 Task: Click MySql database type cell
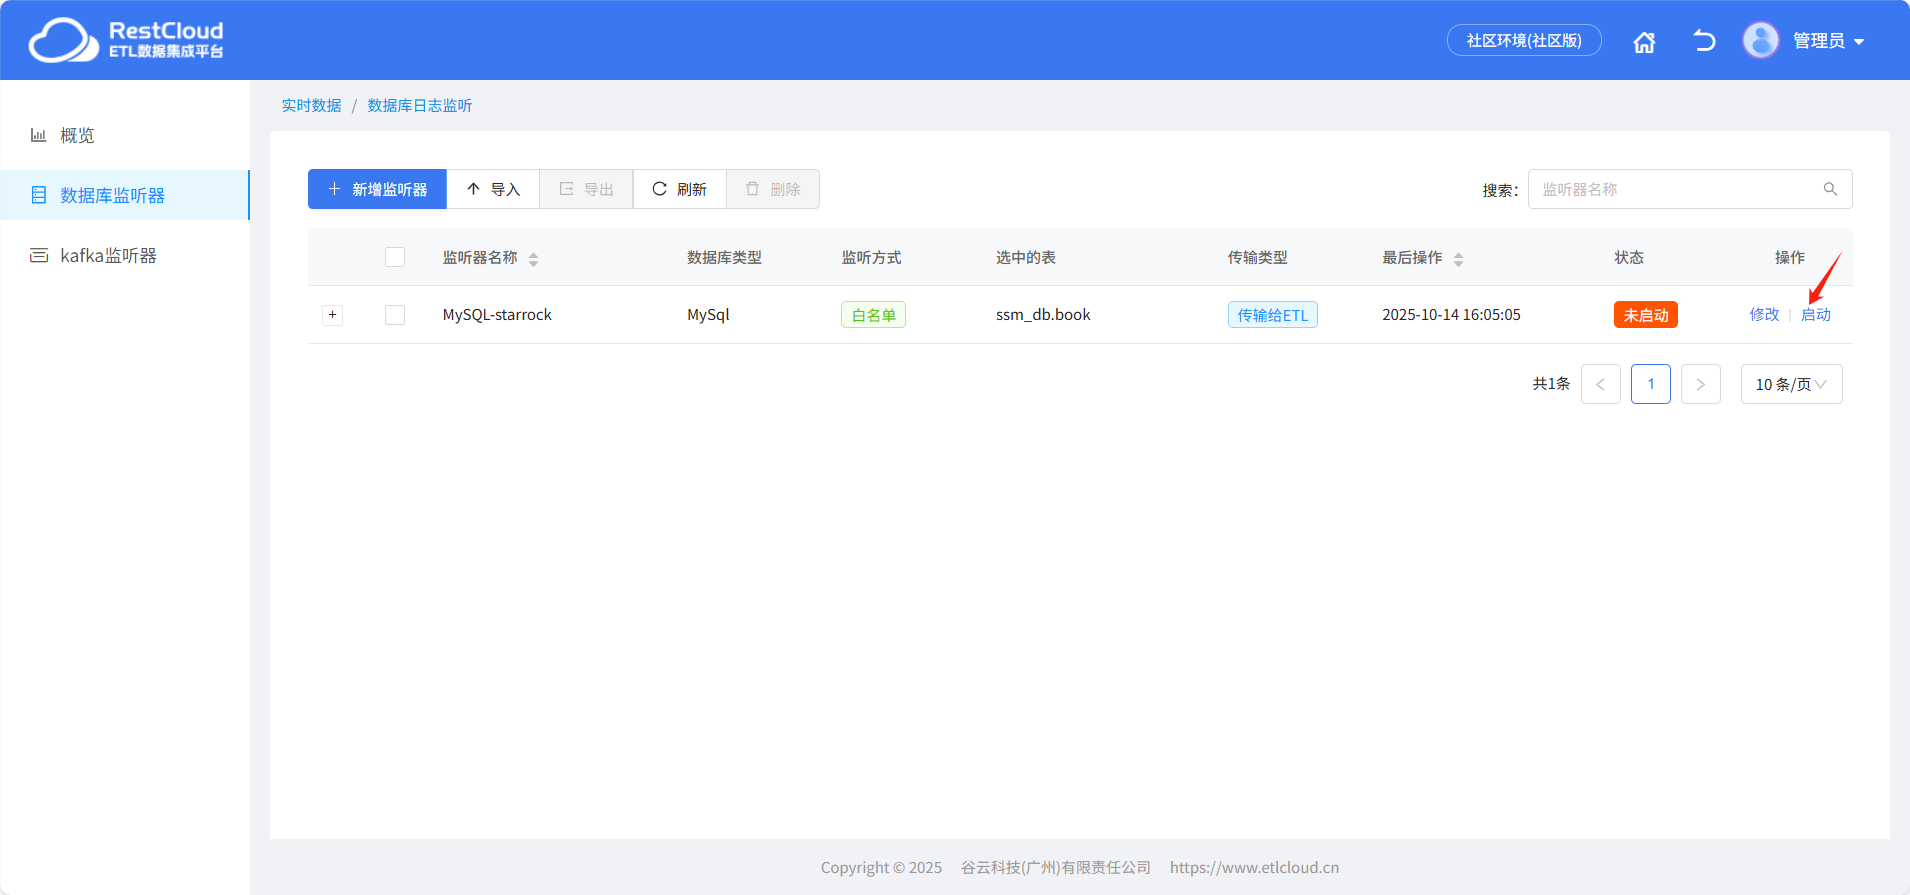[708, 314]
